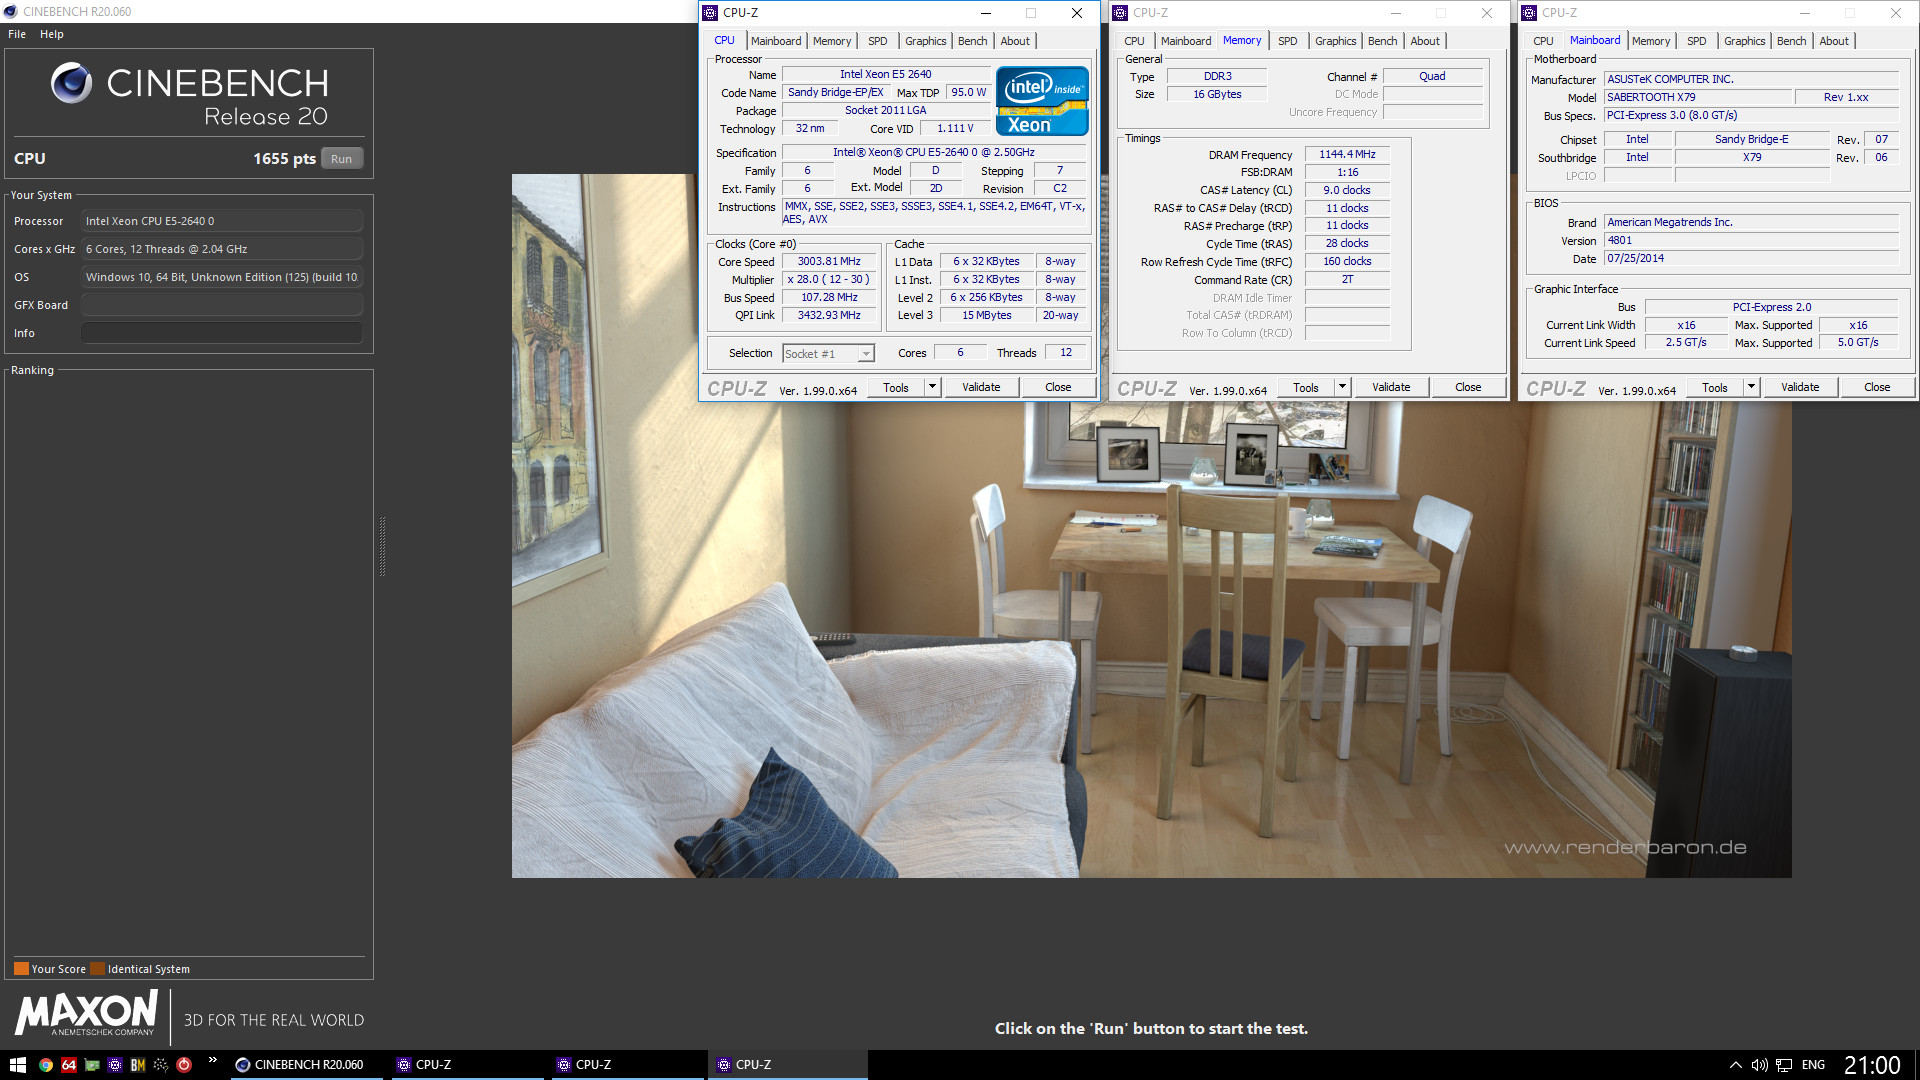Open the BM taskbar icon
The height and width of the screenshot is (1080, 1920).
tap(138, 1065)
